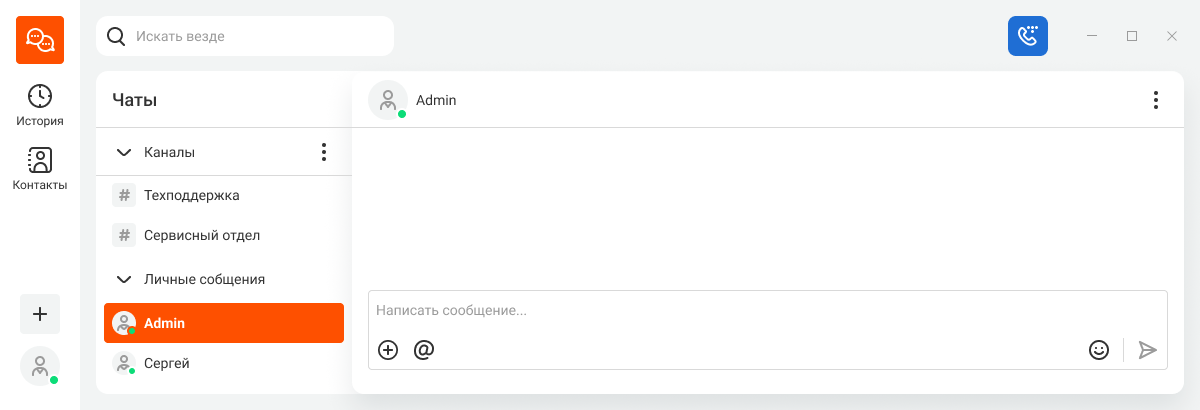Select the Admin chat in list
The width and height of the screenshot is (1200, 410).
224,323
